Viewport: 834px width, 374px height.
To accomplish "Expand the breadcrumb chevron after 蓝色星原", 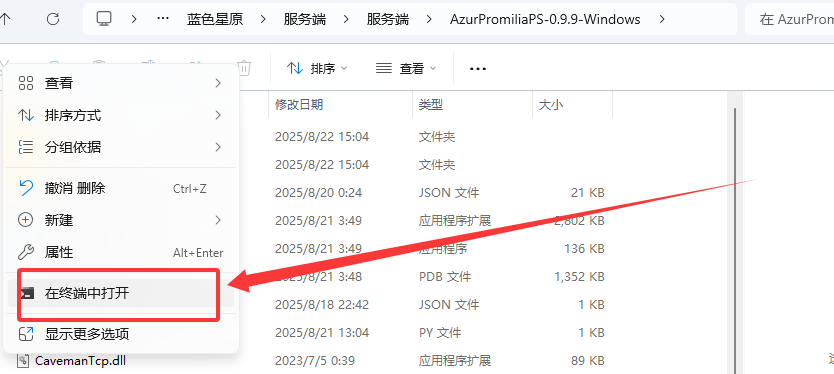I will coord(263,20).
